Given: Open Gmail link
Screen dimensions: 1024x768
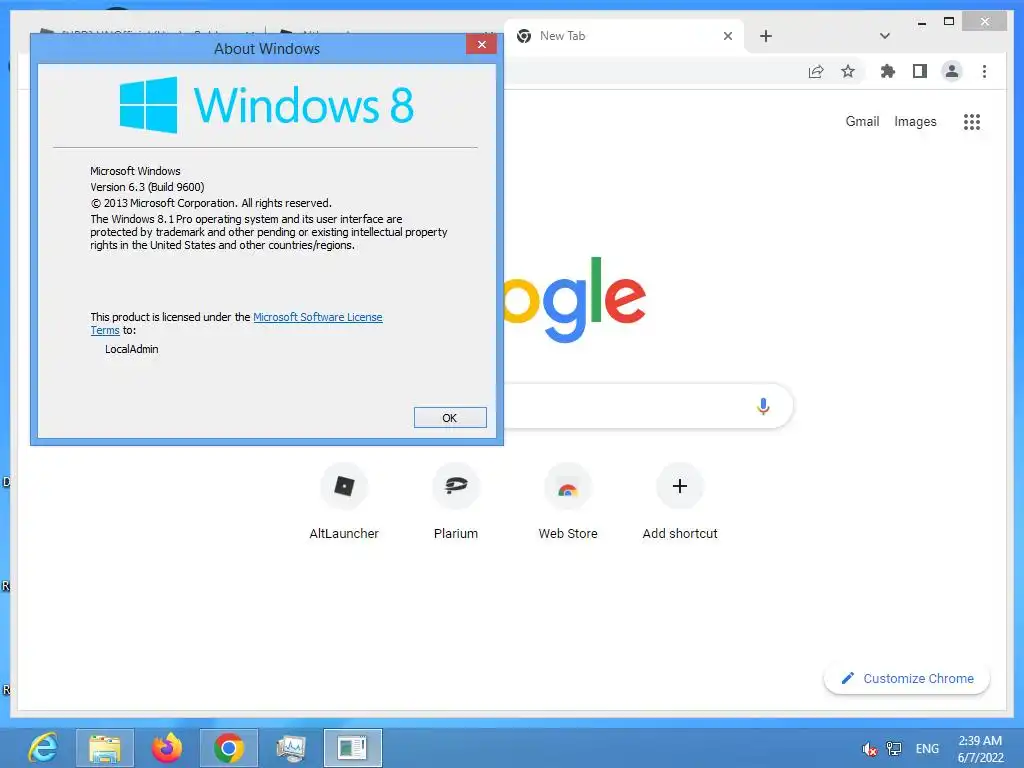Looking at the screenshot, I should pos(862,121).
